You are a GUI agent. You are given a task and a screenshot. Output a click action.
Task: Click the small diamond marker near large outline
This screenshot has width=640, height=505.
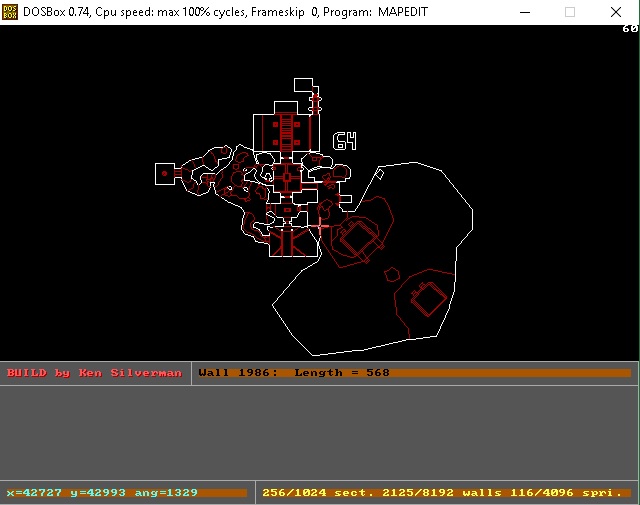coord(378,174)
